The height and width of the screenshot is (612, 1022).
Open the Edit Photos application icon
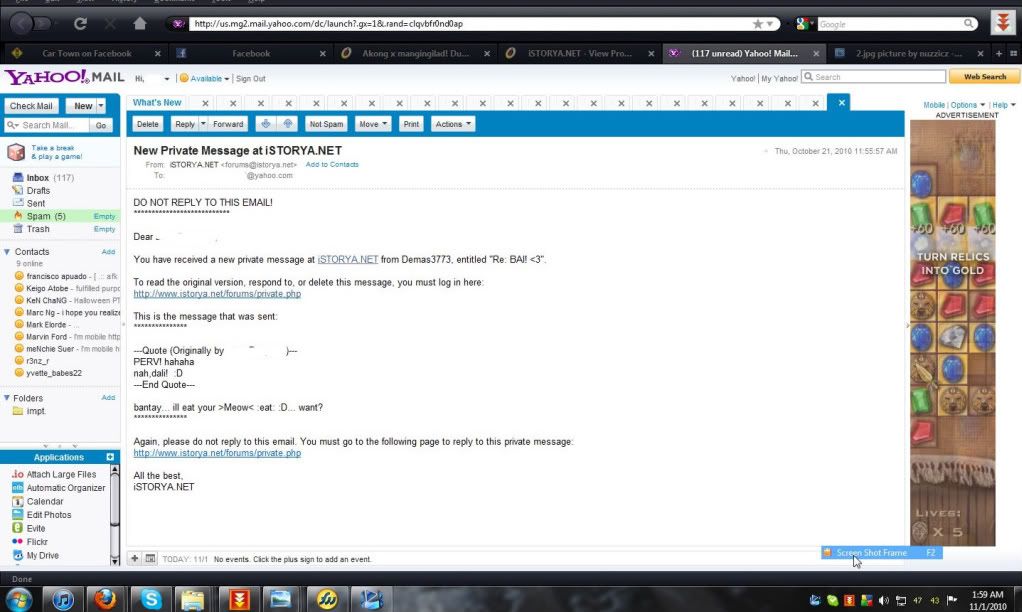point(18,514)
